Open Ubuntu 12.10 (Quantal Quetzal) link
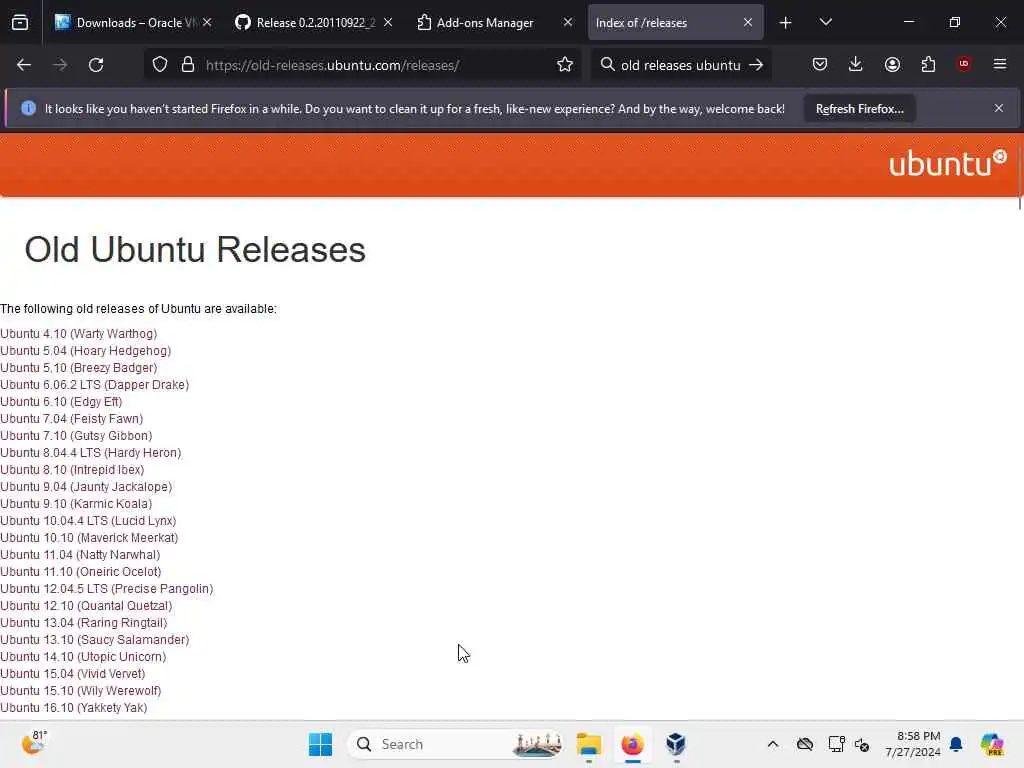The height and width of the screenshot is (768, 1024). 86,605
